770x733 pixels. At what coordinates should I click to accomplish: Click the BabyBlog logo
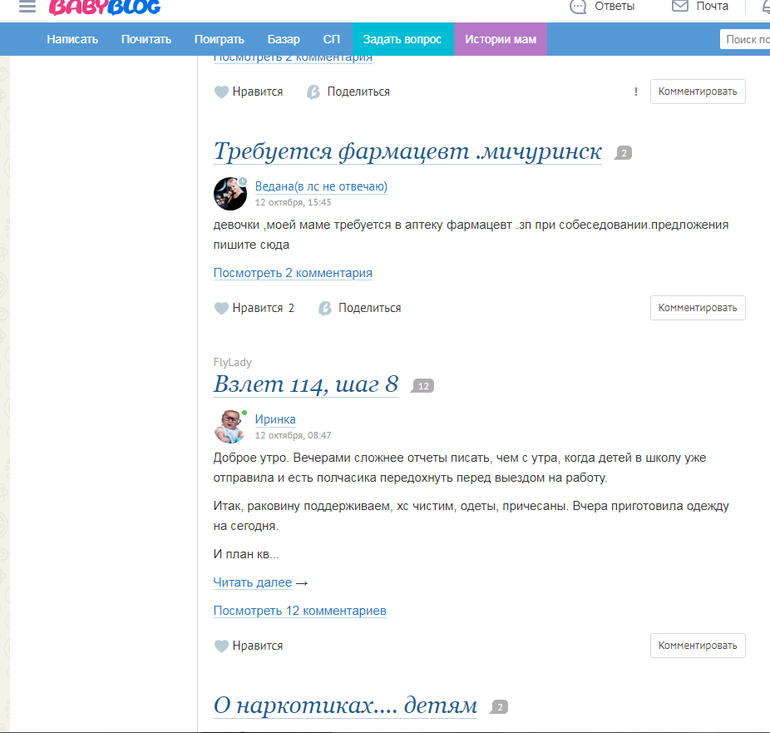104,7
